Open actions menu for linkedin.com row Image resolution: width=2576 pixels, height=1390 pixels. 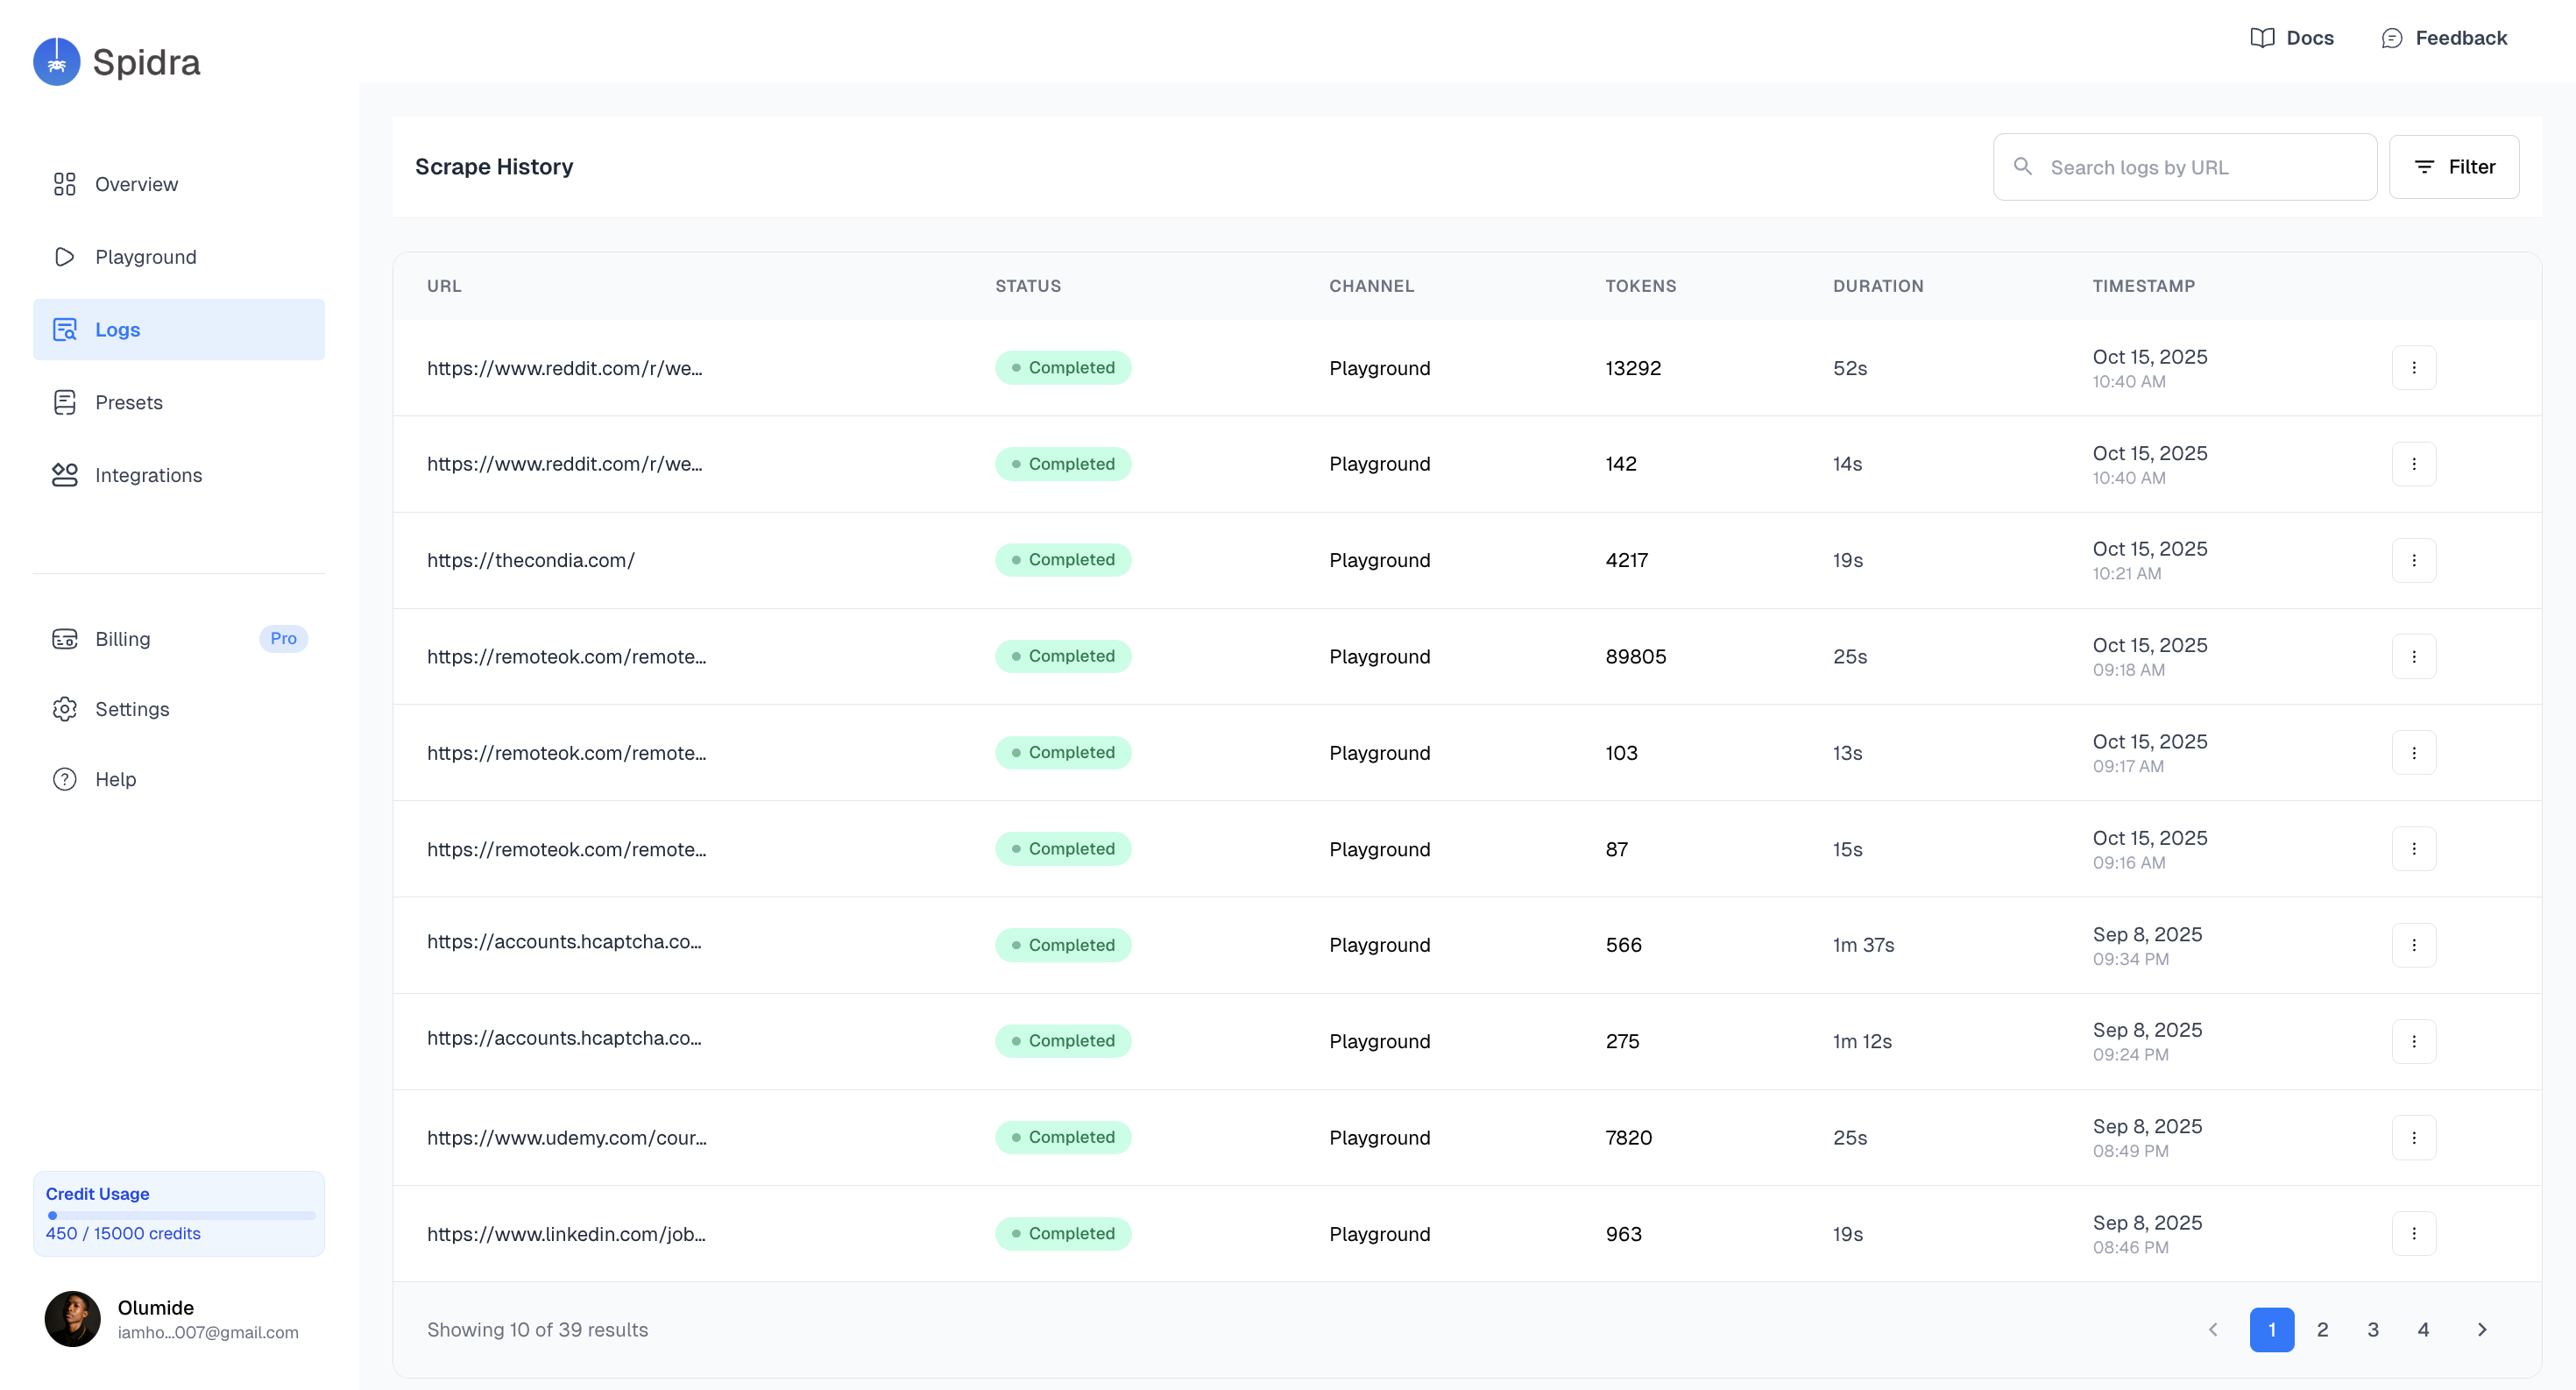pyautogui.click(x=2413, y=1233)
